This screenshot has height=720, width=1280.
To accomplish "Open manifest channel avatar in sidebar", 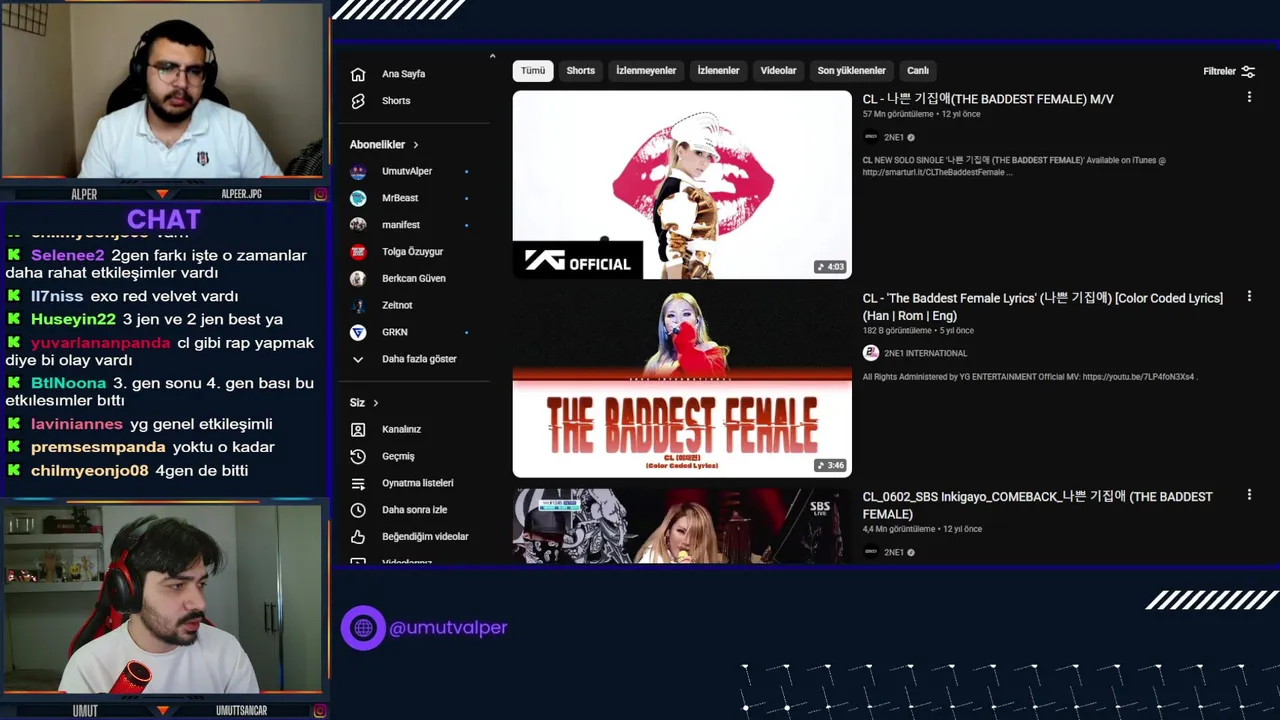I will 358,225.
